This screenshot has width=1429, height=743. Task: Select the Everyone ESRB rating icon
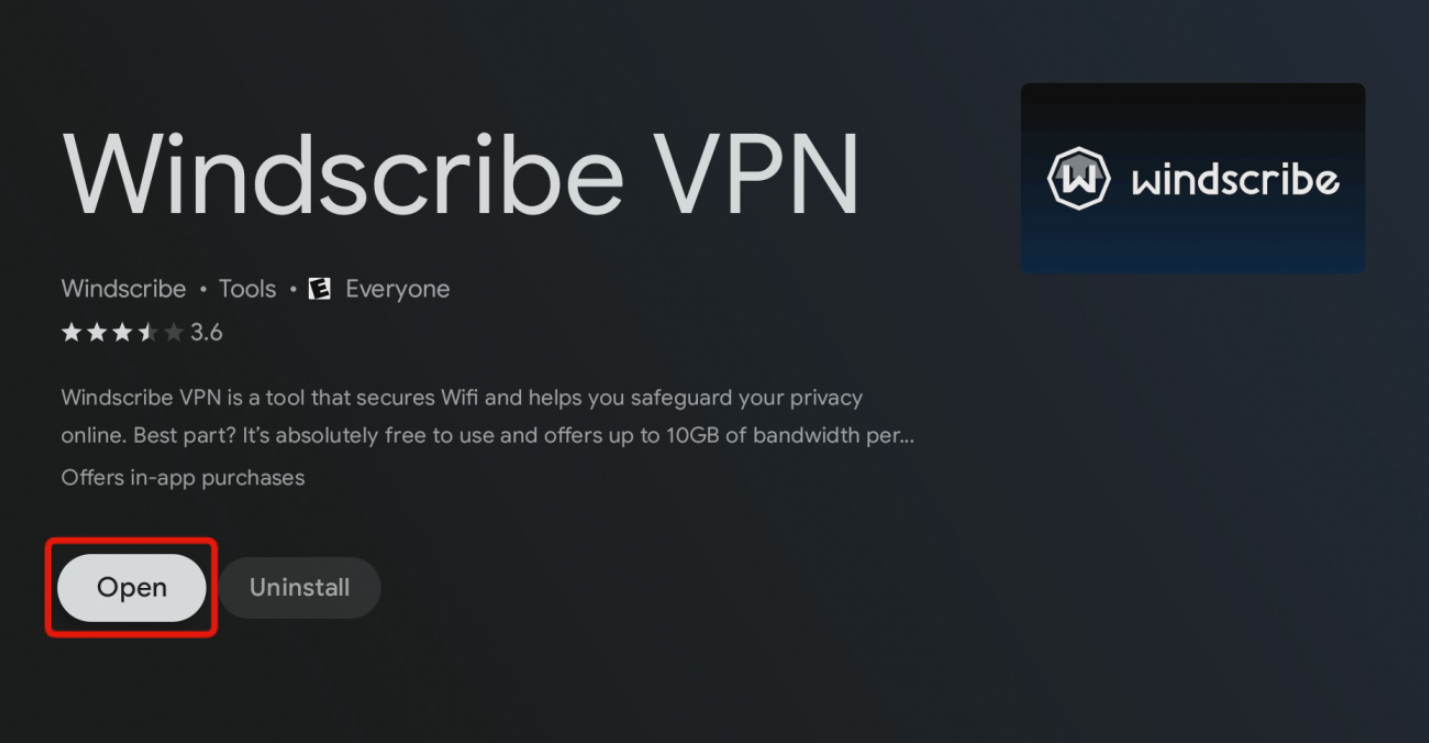pos(319,289)
